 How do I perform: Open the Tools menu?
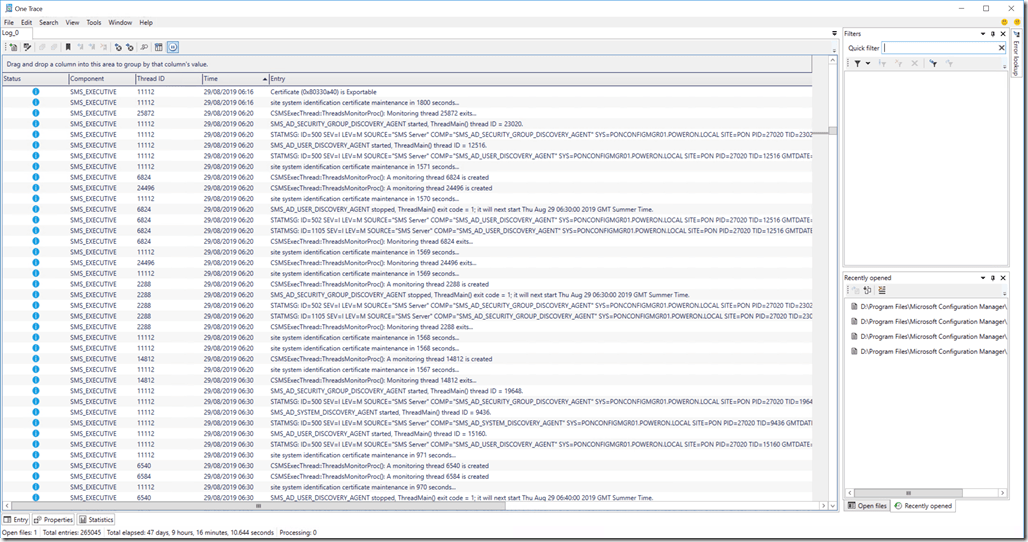(x=93, y=22)
